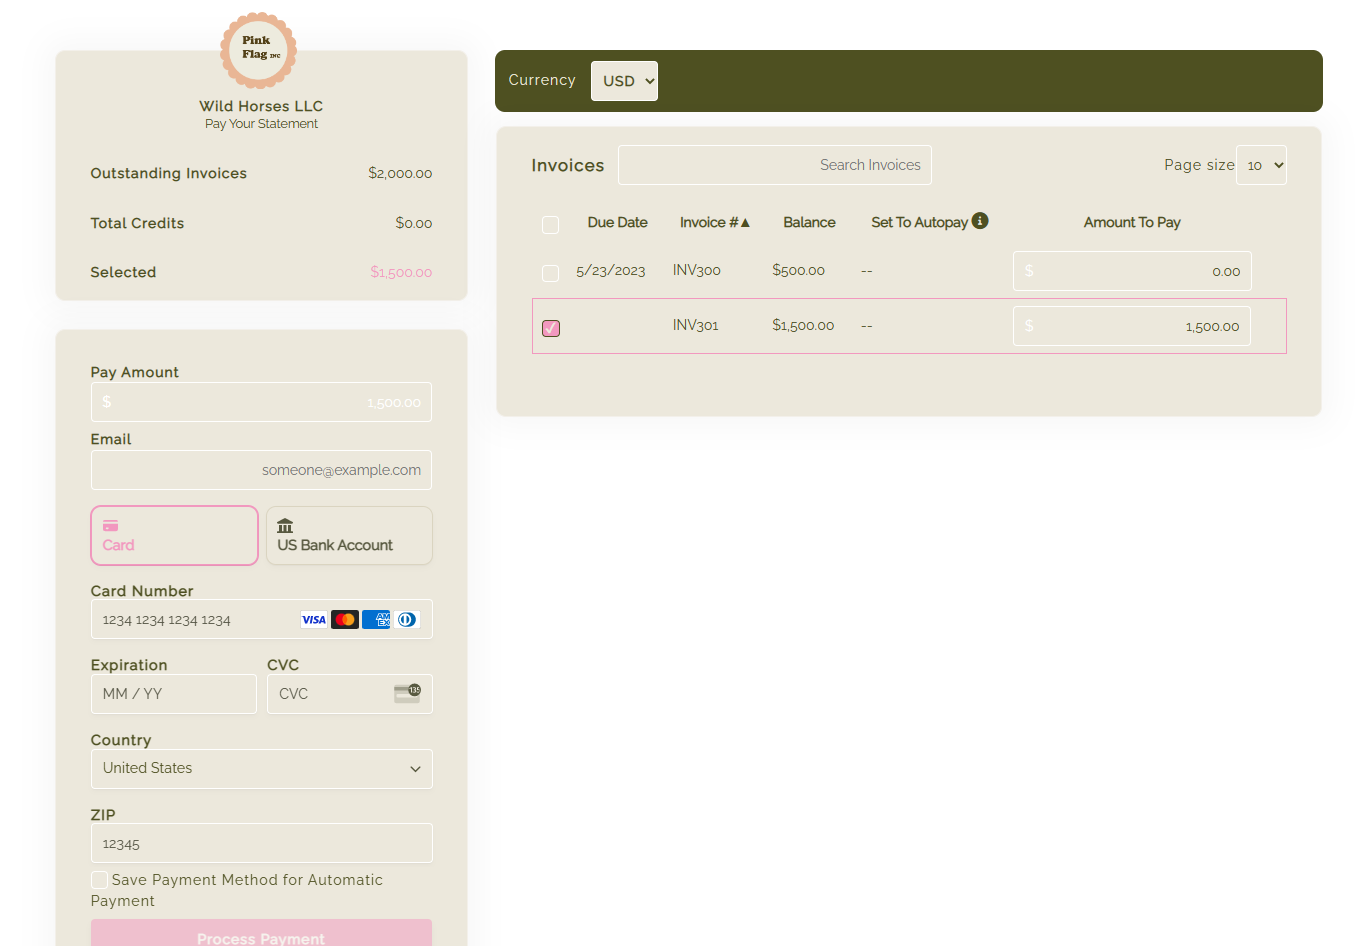Open the Country dropdown
The image size is (1369, 946).
[261, 768]
